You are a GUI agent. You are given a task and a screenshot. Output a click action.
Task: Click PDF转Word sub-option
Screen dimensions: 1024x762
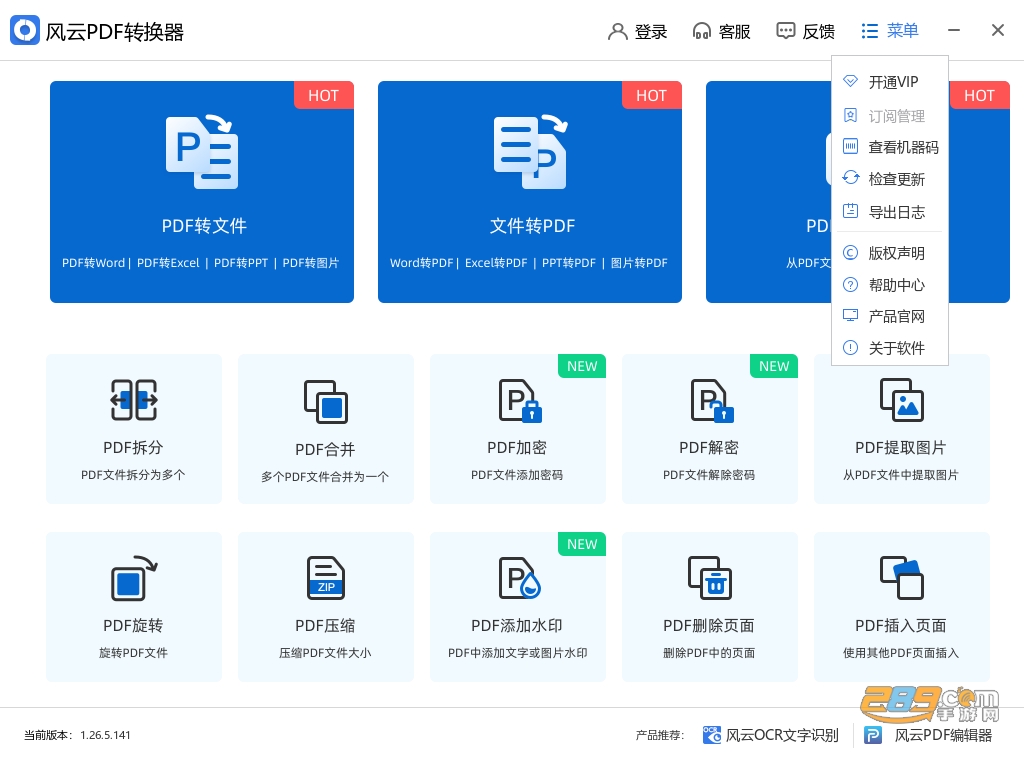point(93,262)
